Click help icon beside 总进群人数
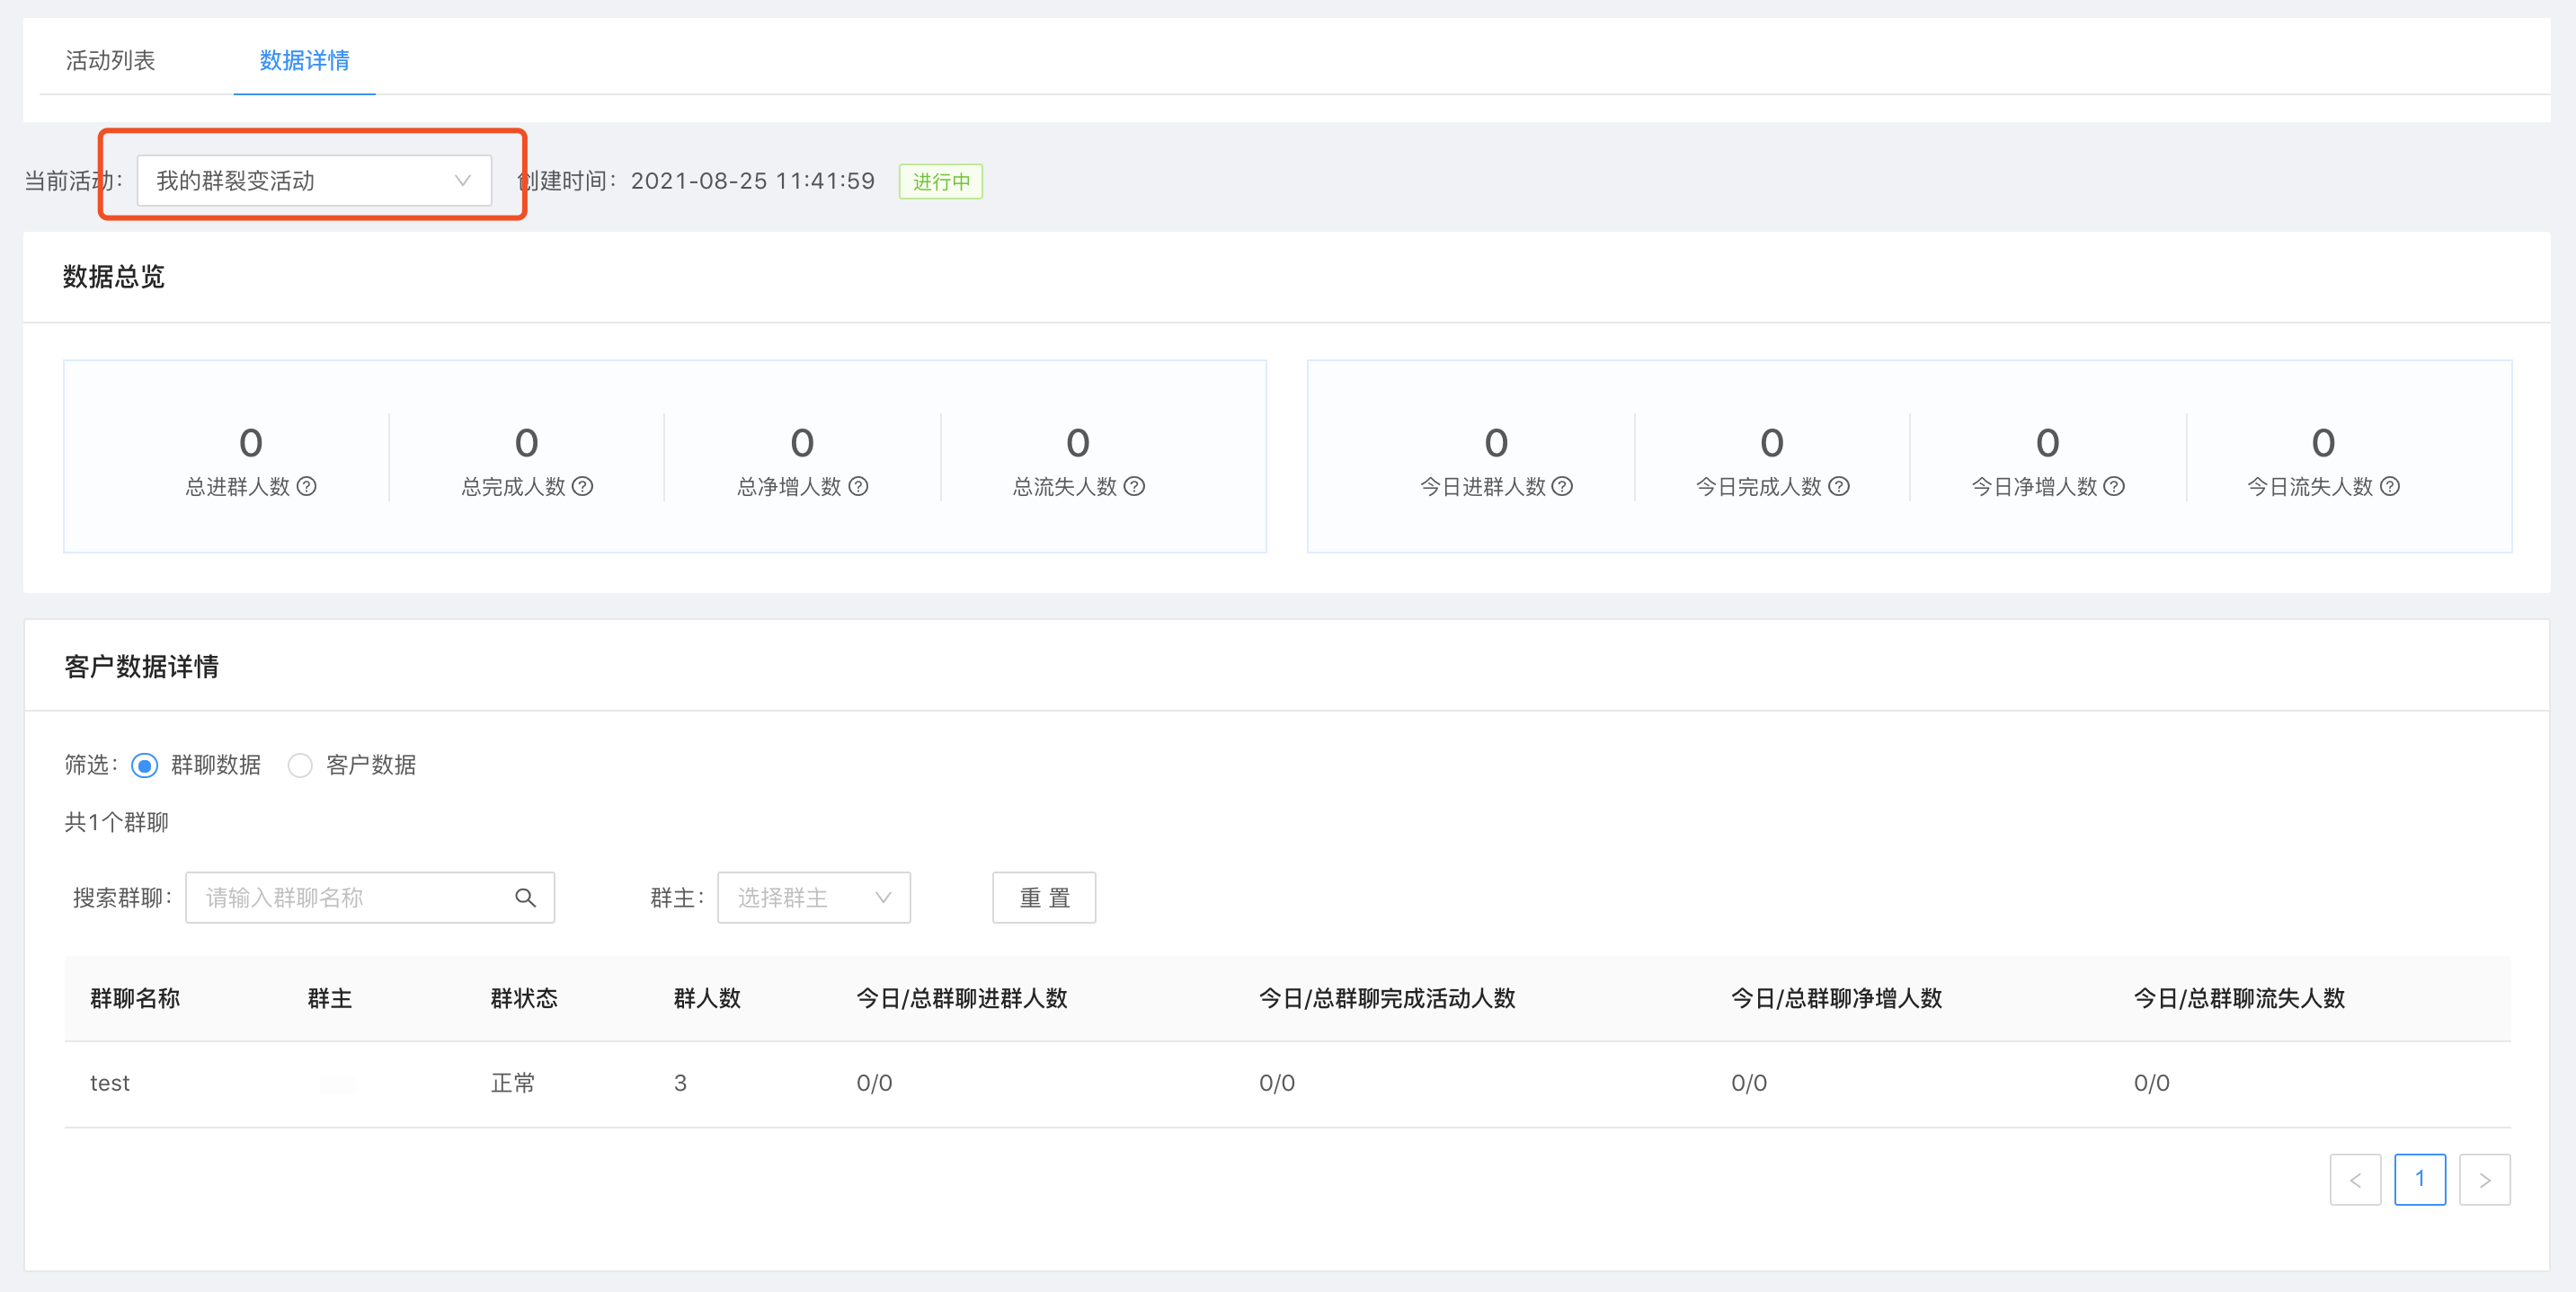Viewport: 2576px width, 1292px height. point(307,487)
